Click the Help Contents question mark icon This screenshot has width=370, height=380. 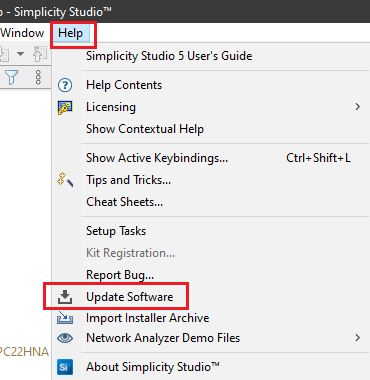click(x=65, y=85)
